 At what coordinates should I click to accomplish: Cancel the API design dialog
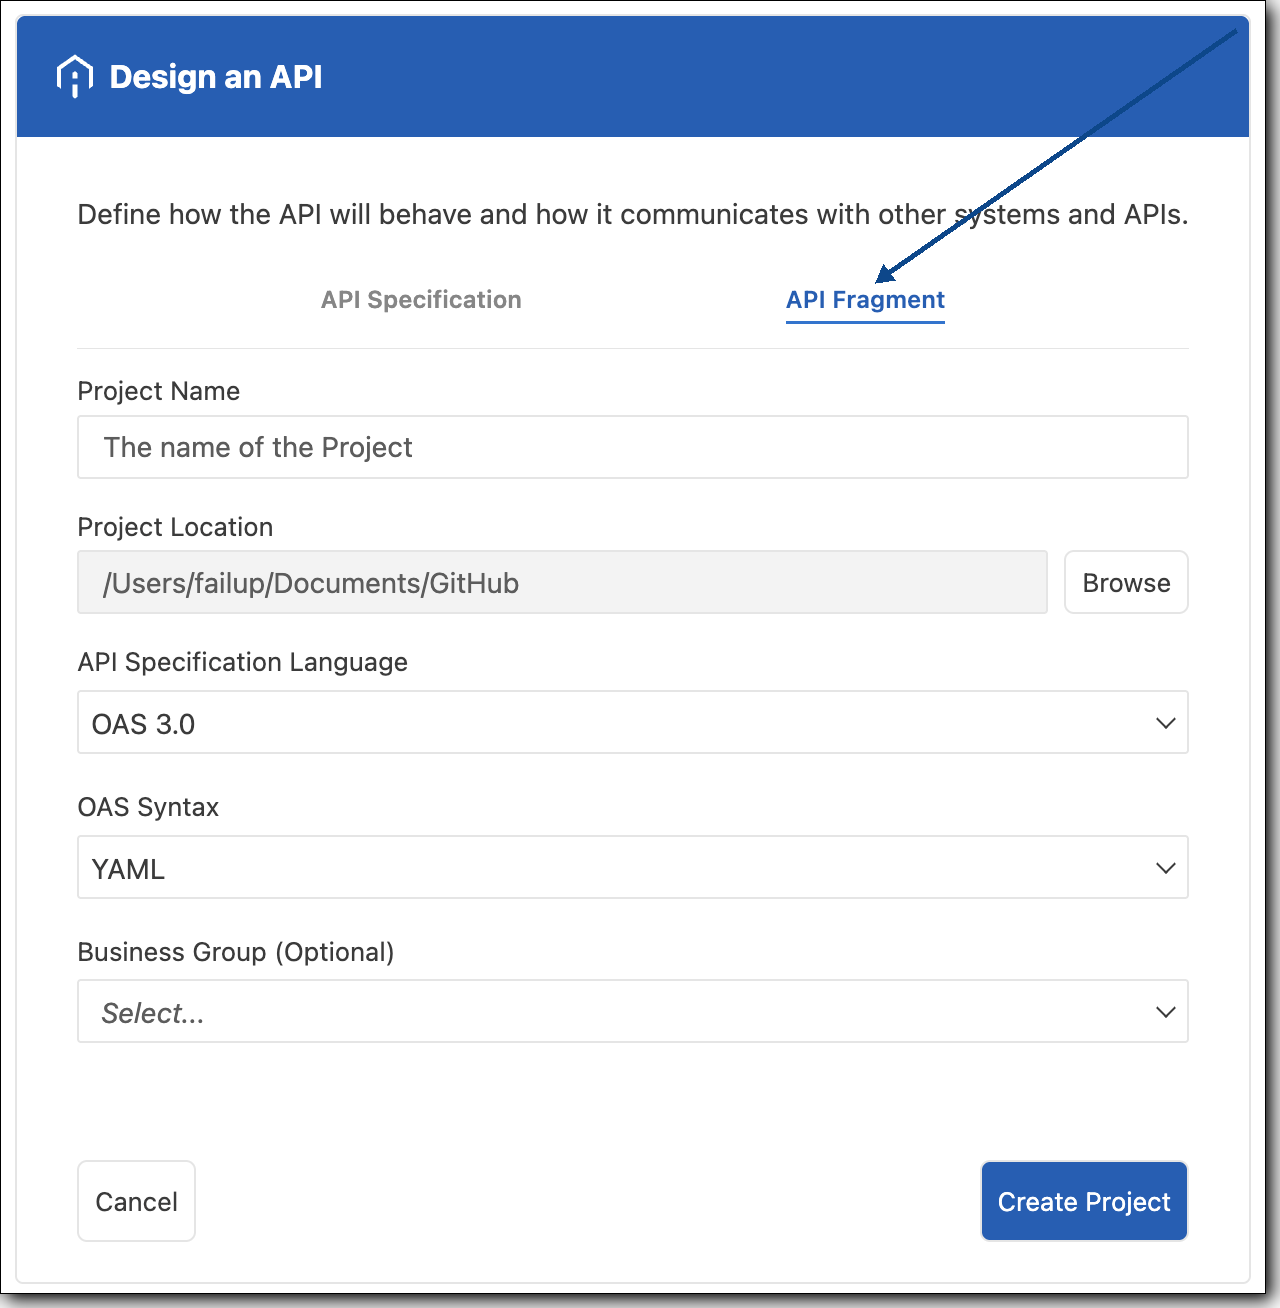[136, 1201]
